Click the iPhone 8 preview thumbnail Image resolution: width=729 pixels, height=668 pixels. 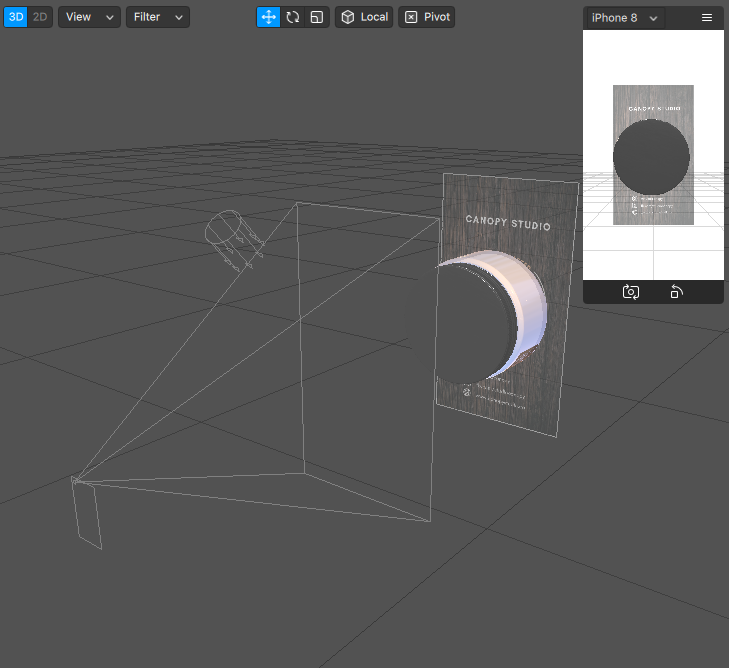coord(653,155)
